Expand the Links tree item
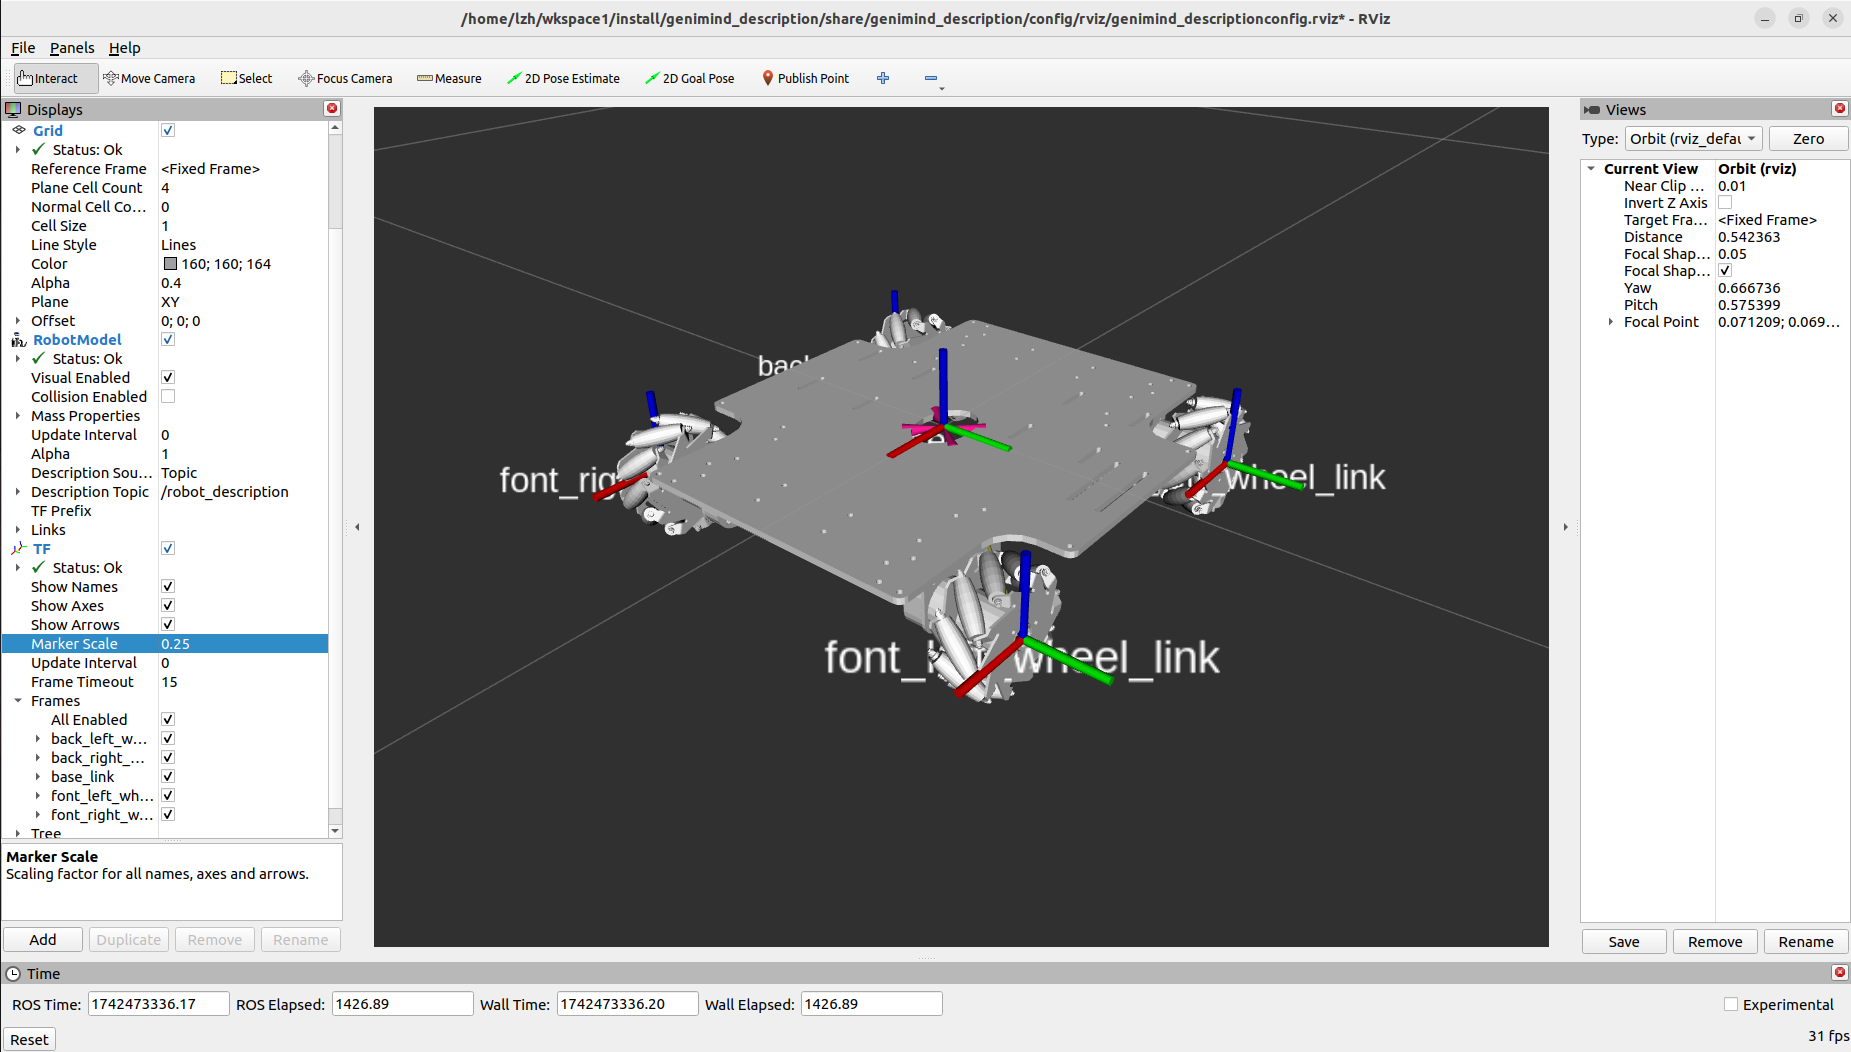Screen dimensions: 1851x1052 18,530
